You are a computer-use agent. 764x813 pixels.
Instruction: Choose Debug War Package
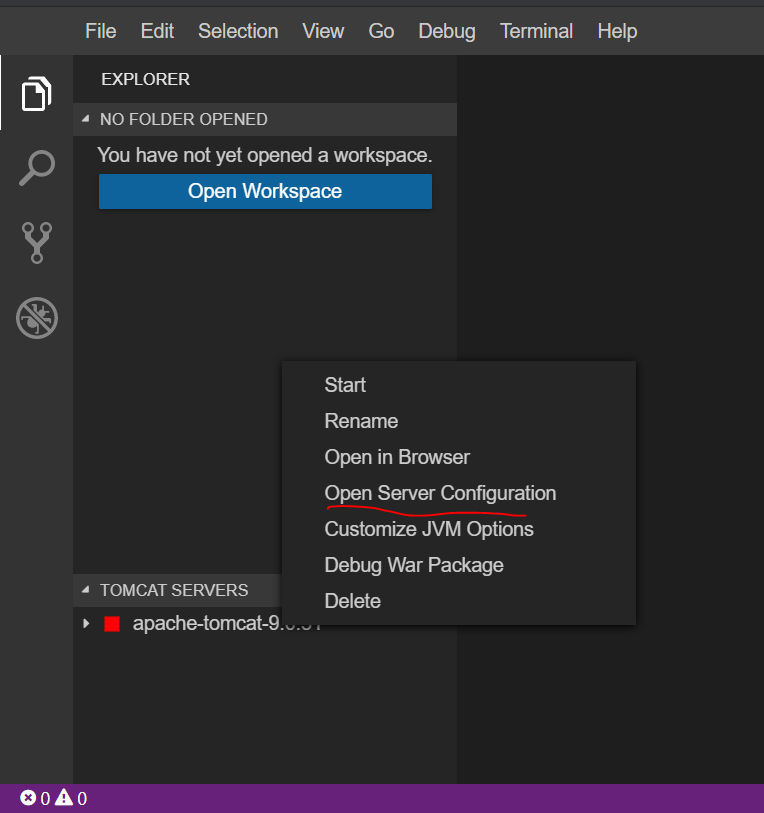pos(414,565)
